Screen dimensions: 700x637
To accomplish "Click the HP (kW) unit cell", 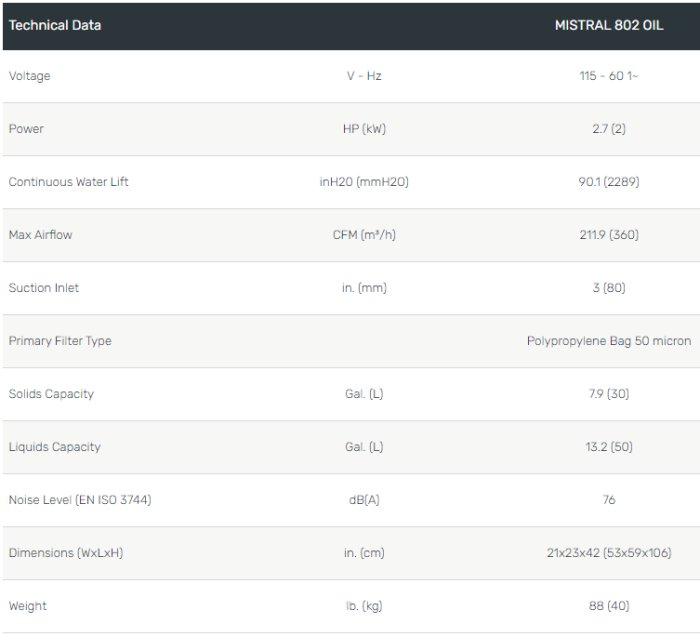I will pos(363,129).
